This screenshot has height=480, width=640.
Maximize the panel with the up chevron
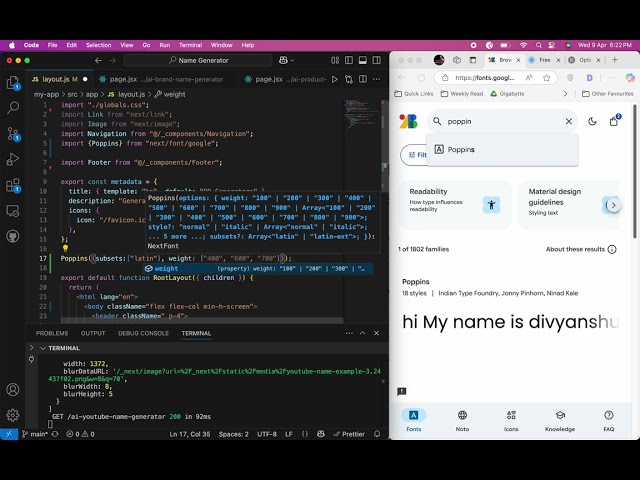click(362, 333)
